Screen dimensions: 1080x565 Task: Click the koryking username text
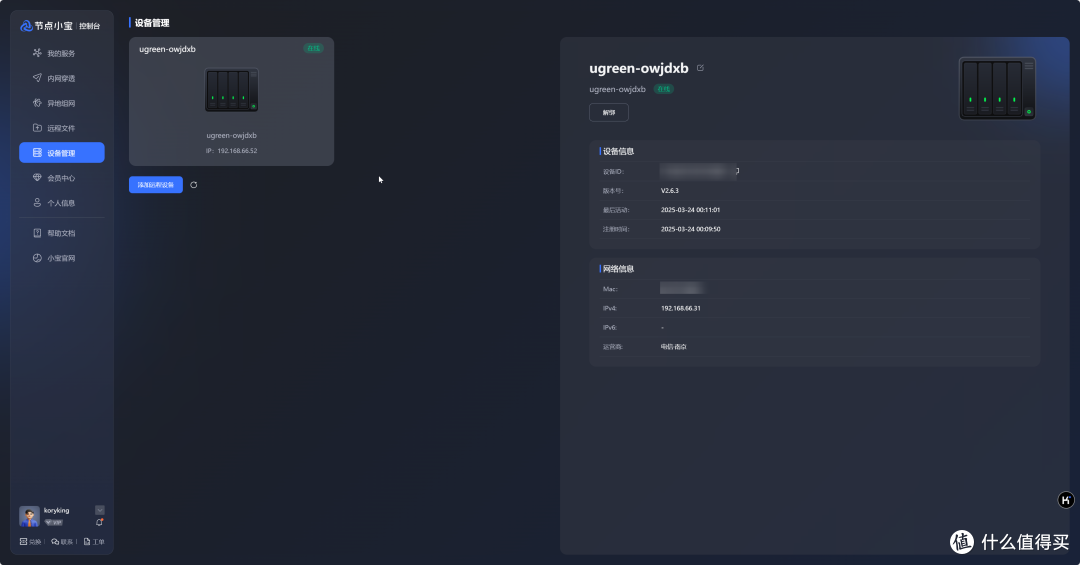pyautogui.click(x=56, y=511)
